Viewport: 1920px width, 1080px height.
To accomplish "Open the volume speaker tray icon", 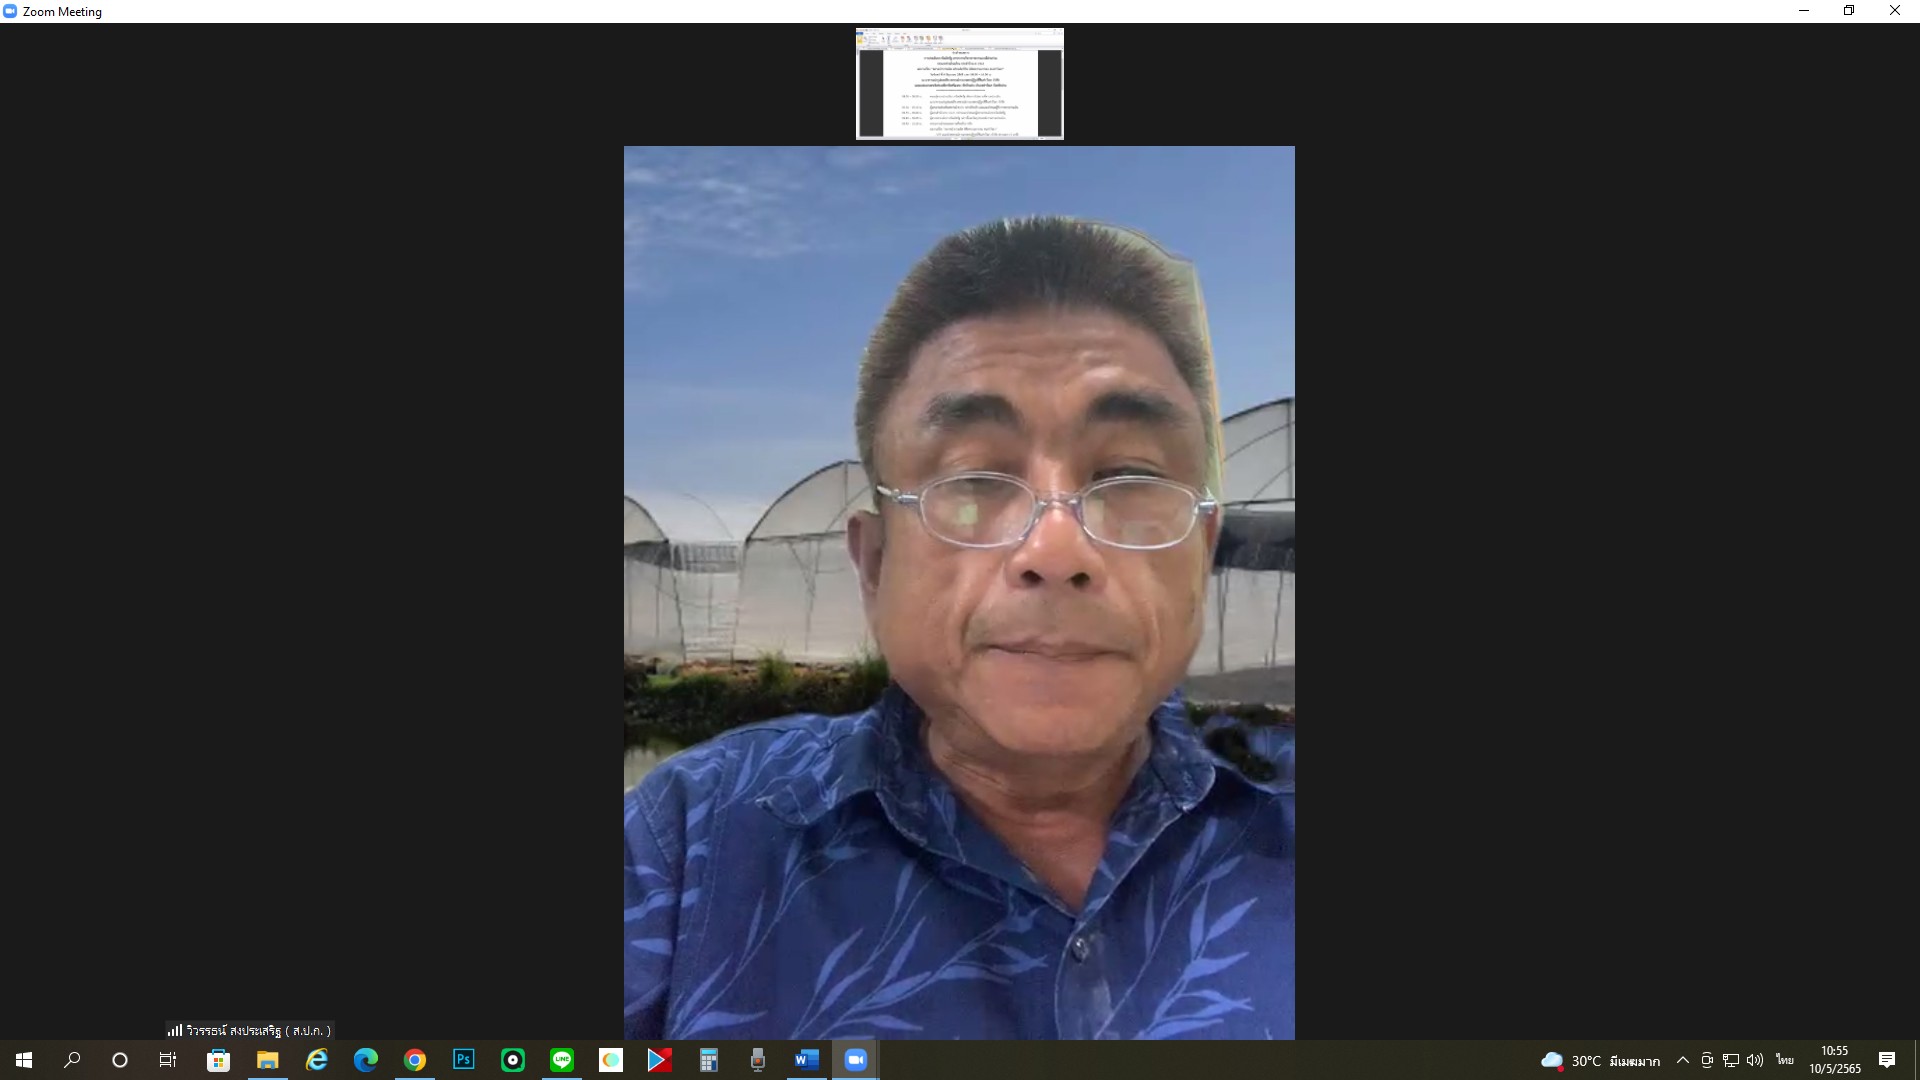I will pyautogui.click(x=1755, y=1060).
